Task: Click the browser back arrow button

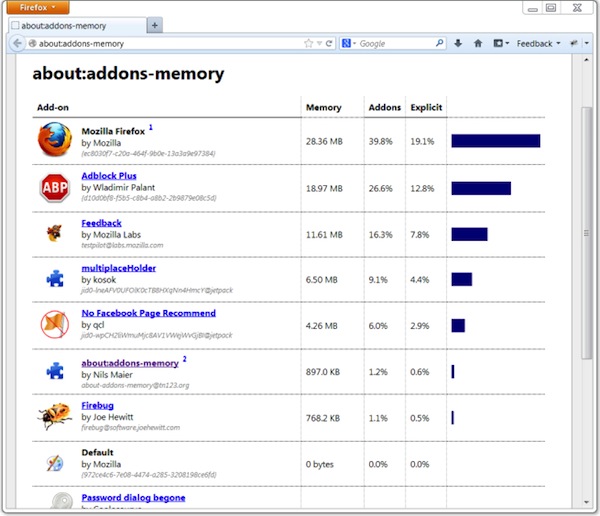Action: [x=16, y=44]
